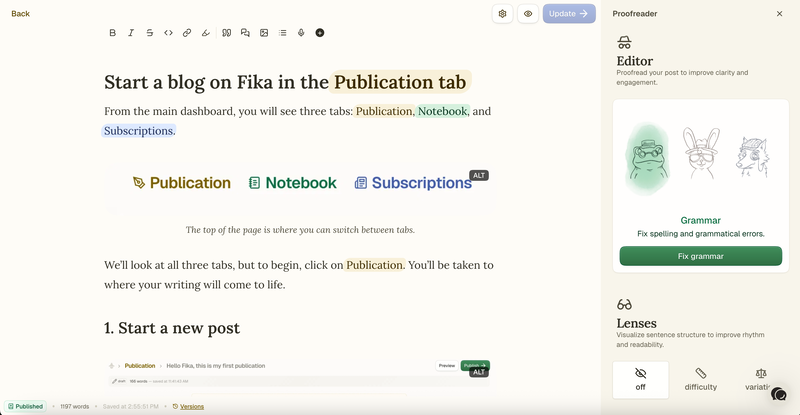
Task: Insert an image from toolbar
Action: [x=264, y=33]
